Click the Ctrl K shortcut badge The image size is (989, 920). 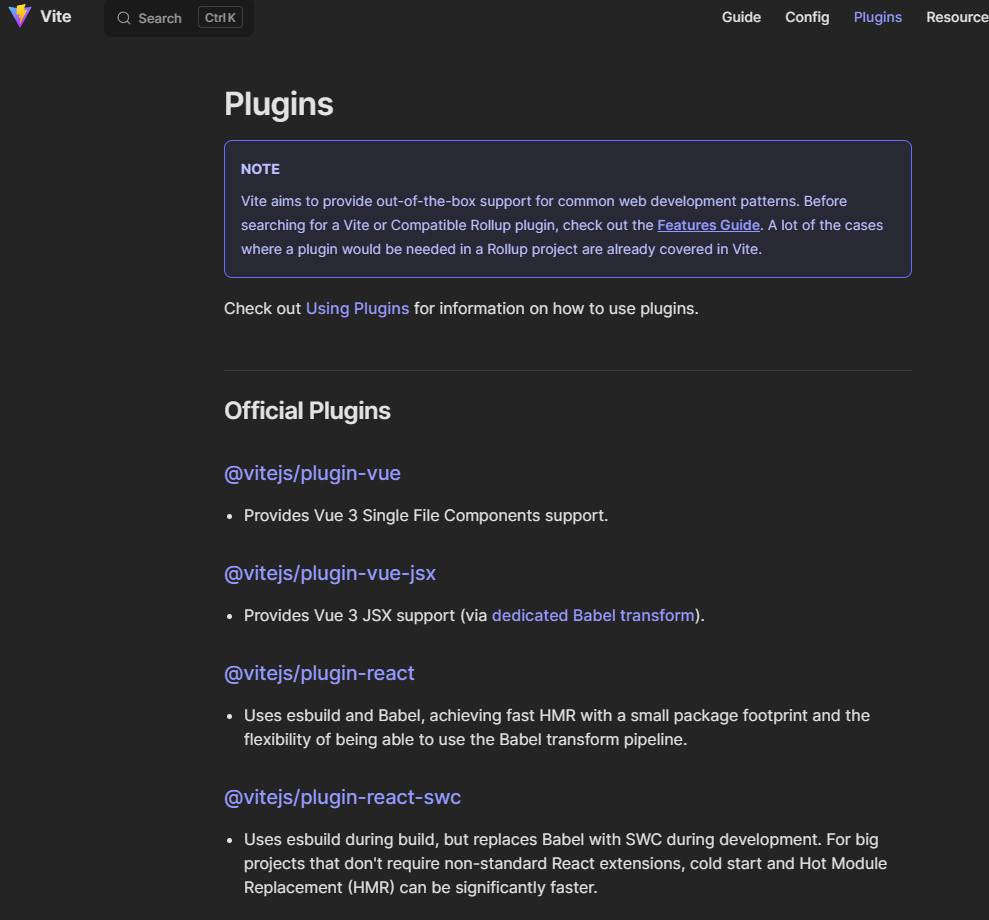click(x=220, y=18)
